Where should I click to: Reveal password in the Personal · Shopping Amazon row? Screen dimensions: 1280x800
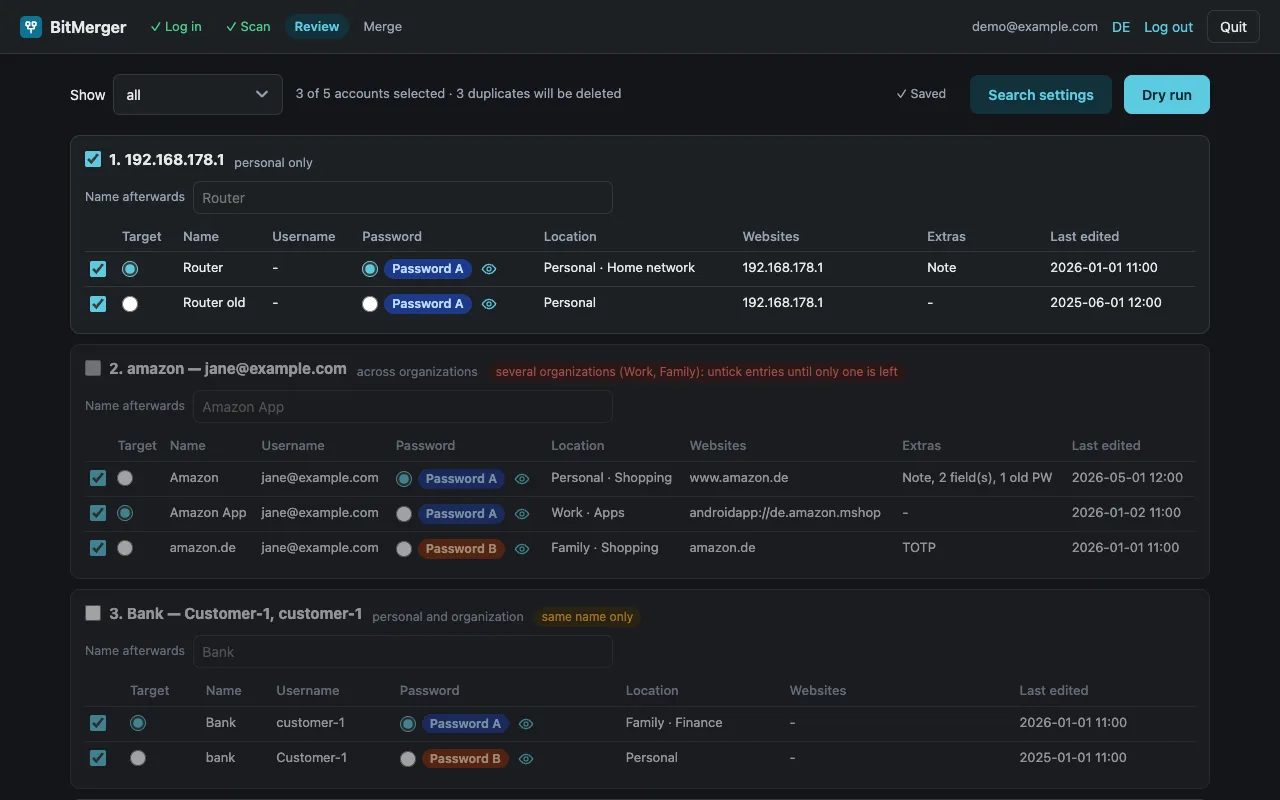pos(522,479)
